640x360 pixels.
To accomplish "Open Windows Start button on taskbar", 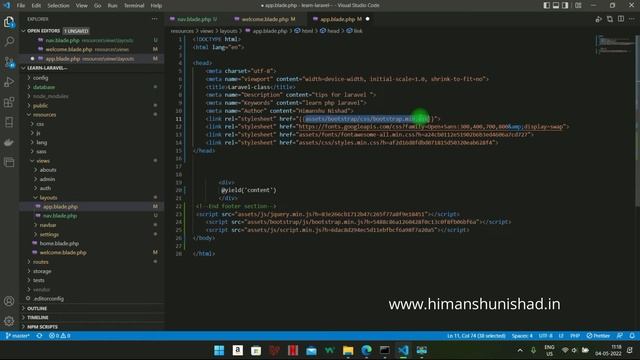I will [219, 351].
